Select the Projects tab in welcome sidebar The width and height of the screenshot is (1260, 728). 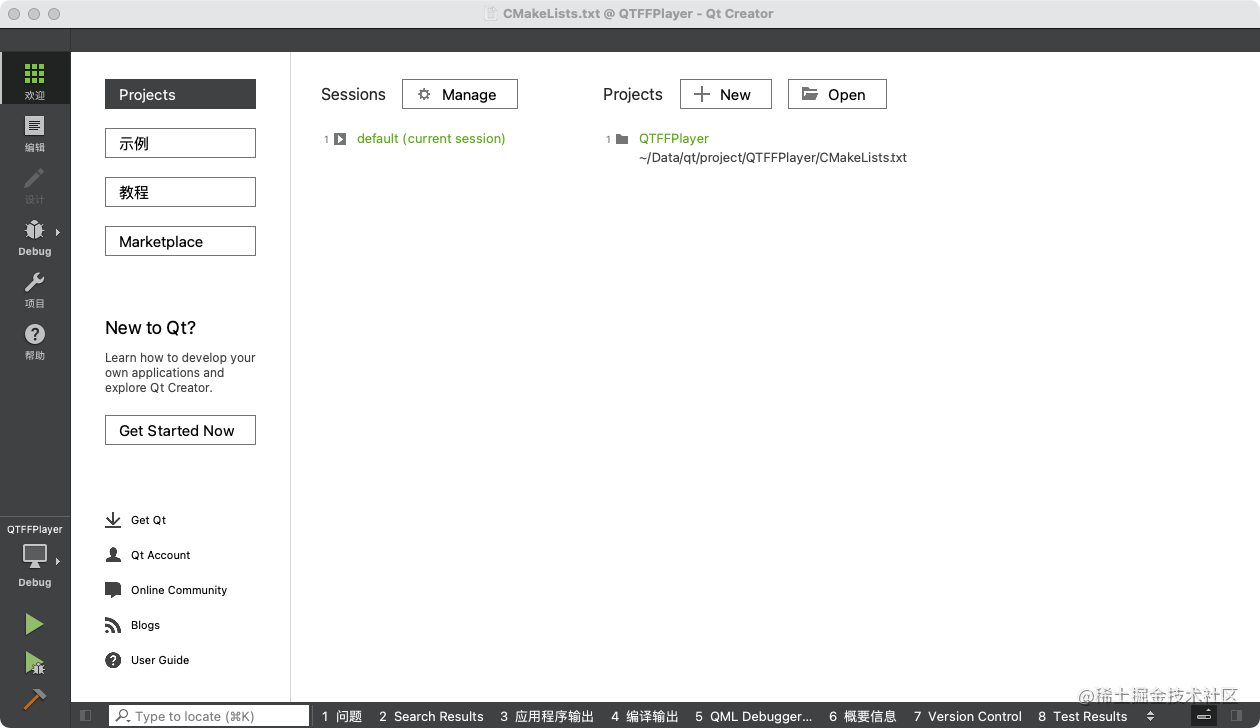pyautogui.click(x=180, y=94)
